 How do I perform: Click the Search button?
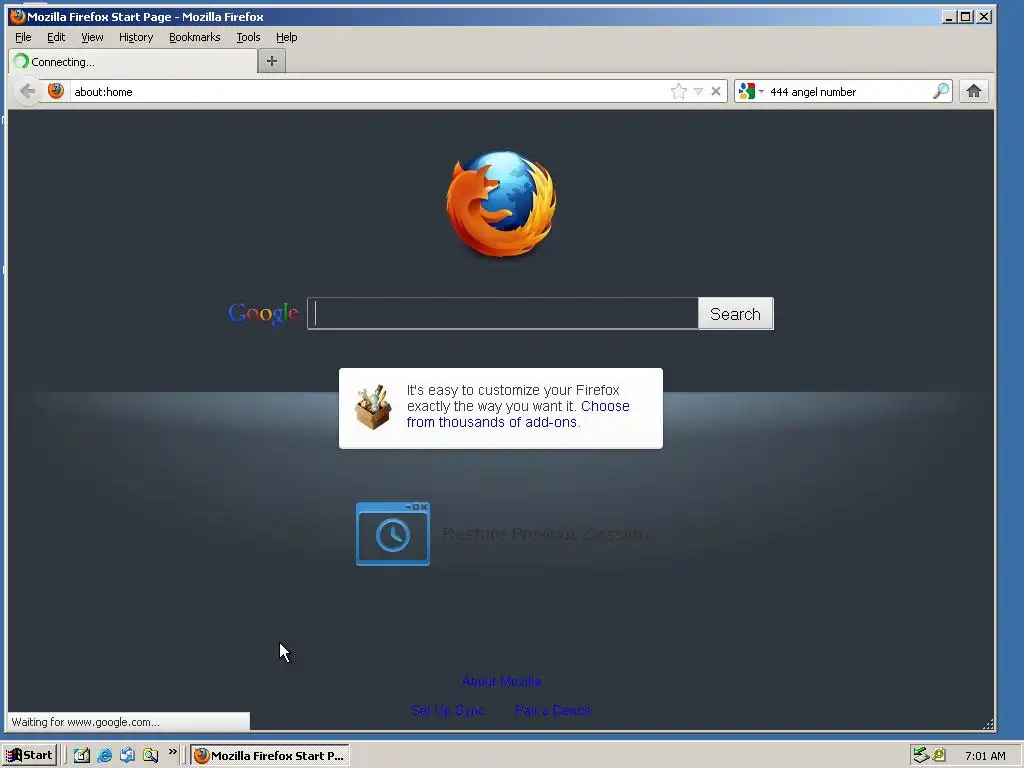point(735,313)
